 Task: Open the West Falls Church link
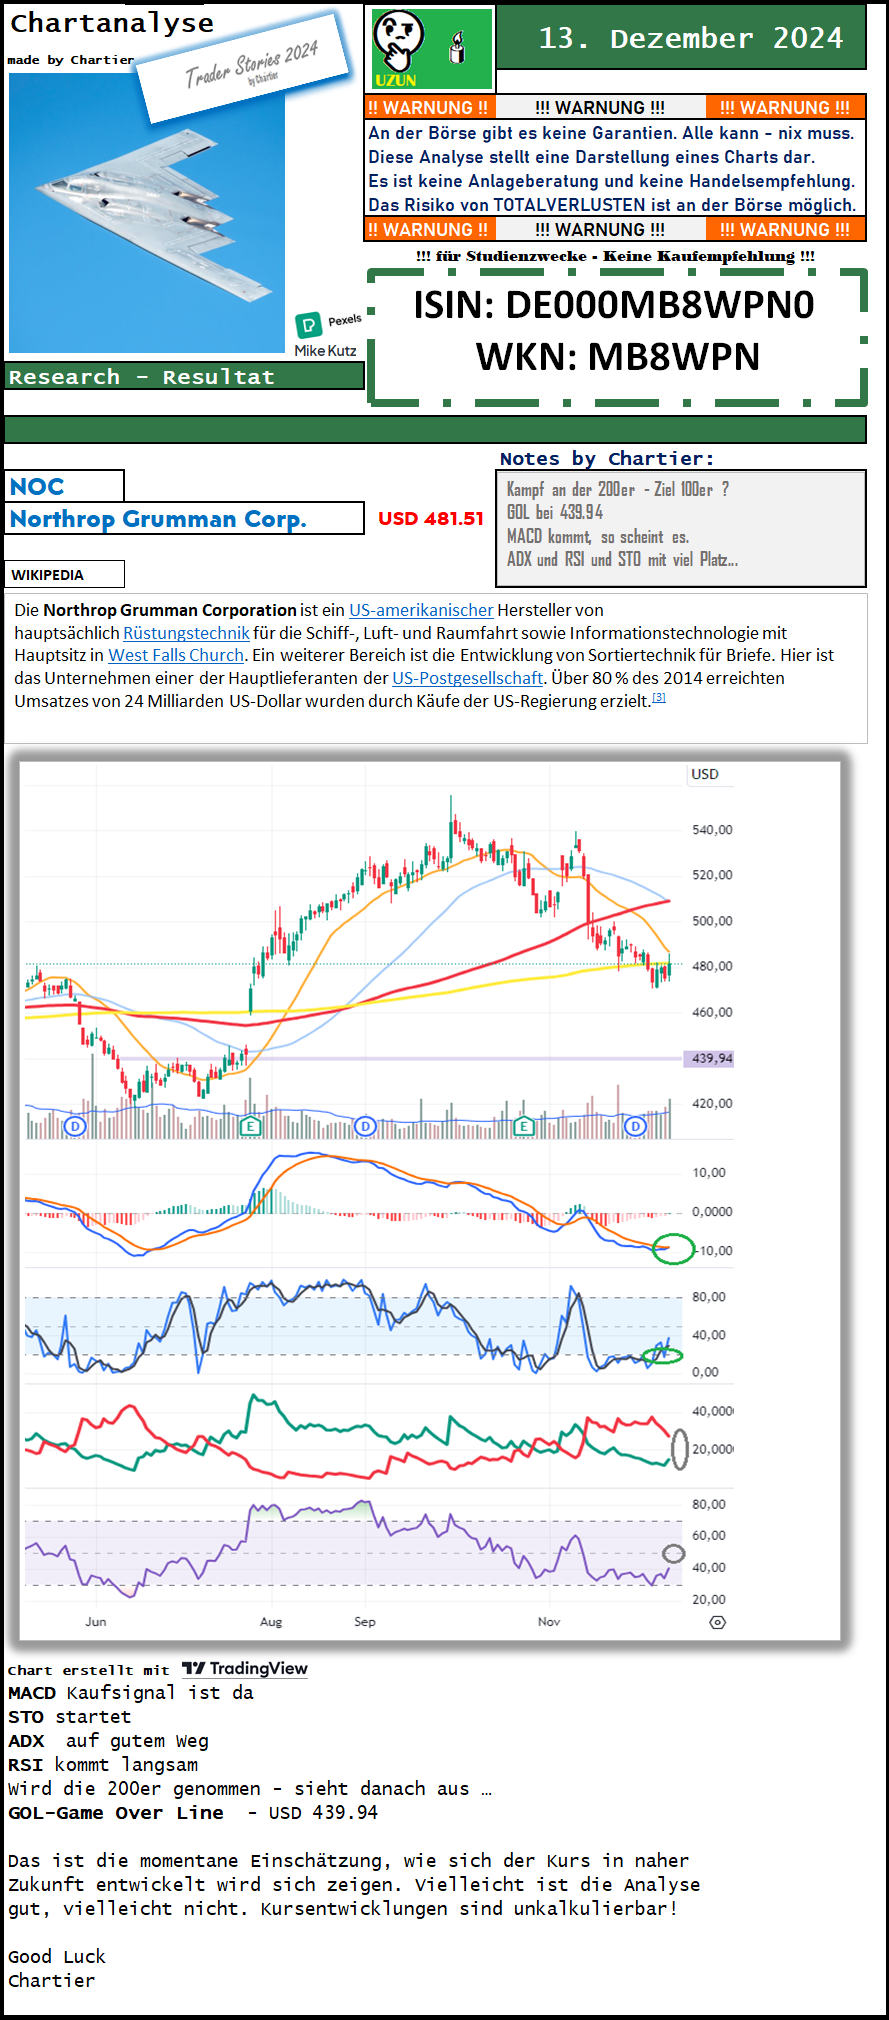[176, 655]
